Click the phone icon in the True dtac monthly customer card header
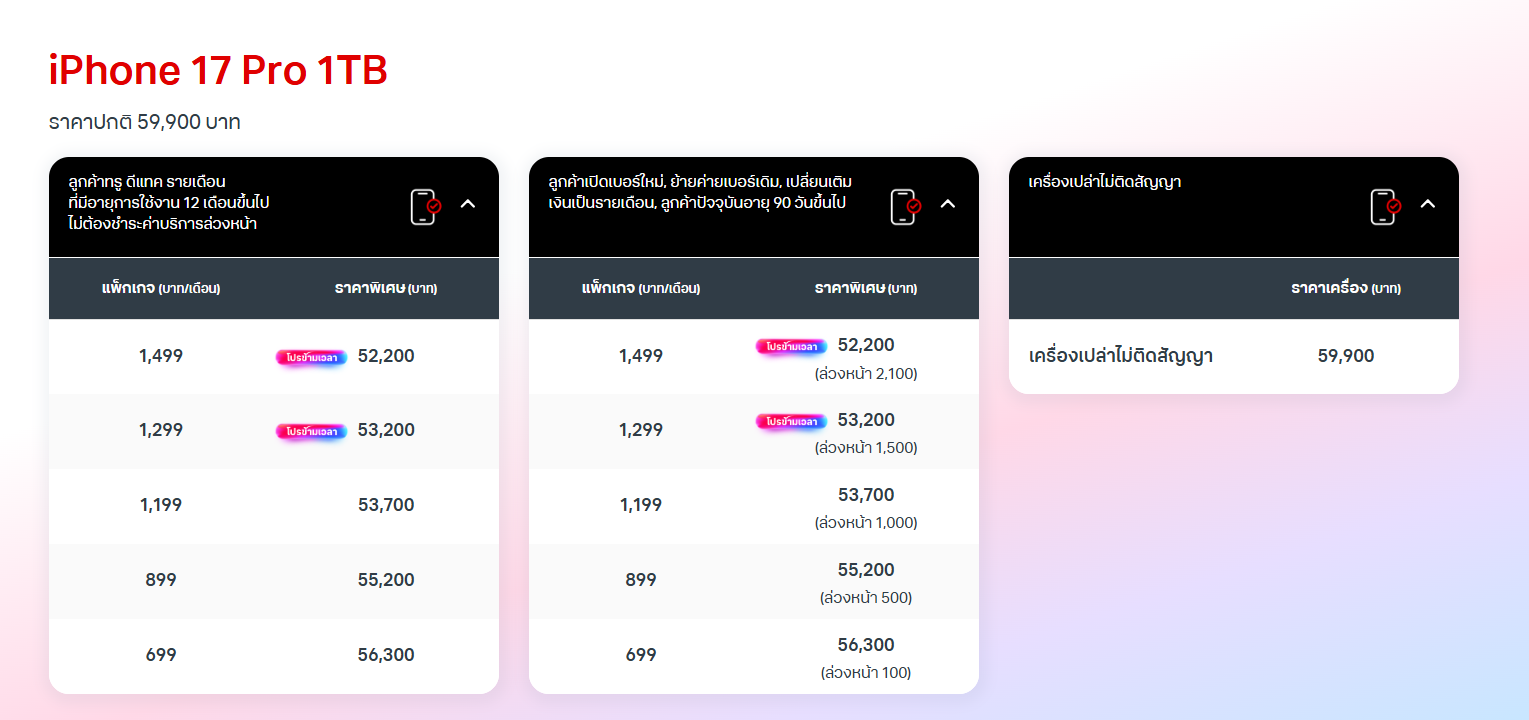Screen dimensions: 1529x720 point(425,207)
